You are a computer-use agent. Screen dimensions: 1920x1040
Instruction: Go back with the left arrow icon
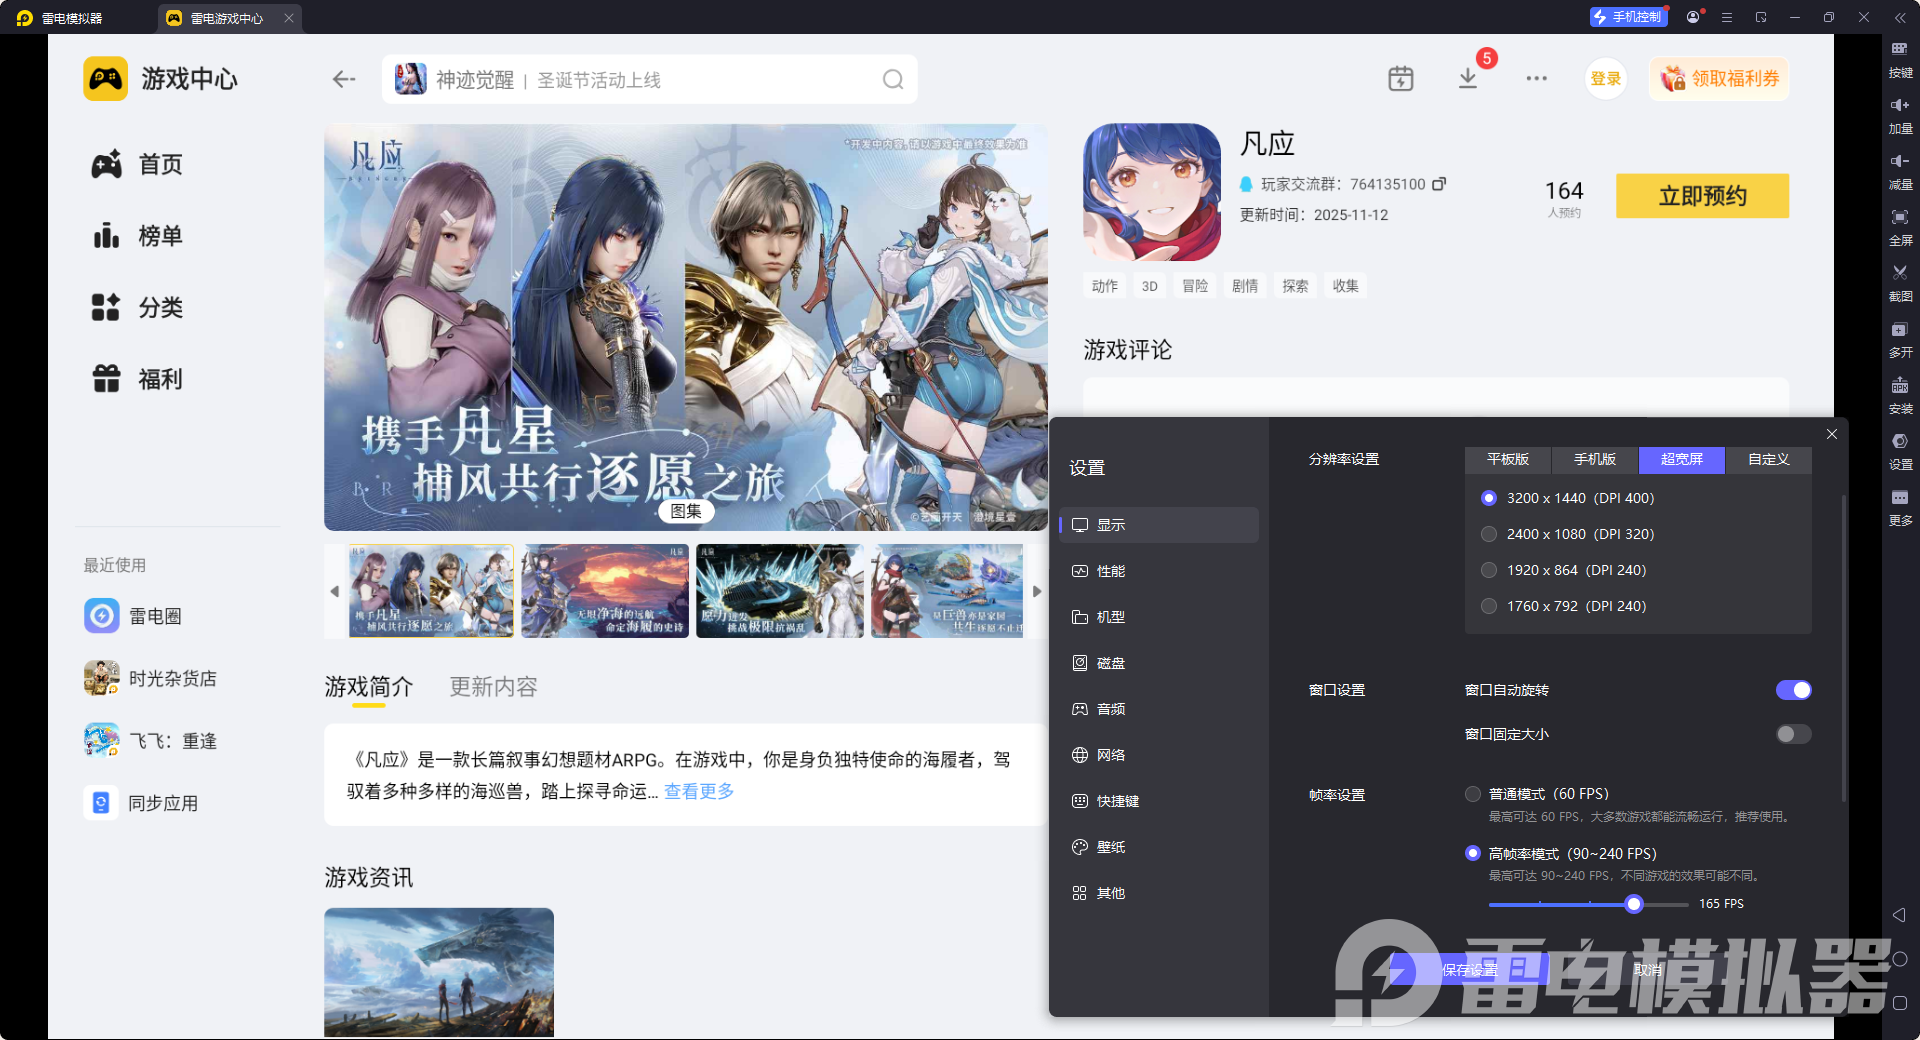pyautogui.click(x=344, y=79)
